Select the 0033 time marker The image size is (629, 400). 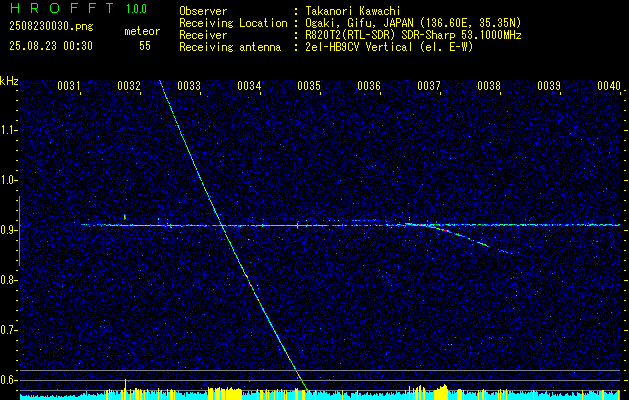coord(189,86)
